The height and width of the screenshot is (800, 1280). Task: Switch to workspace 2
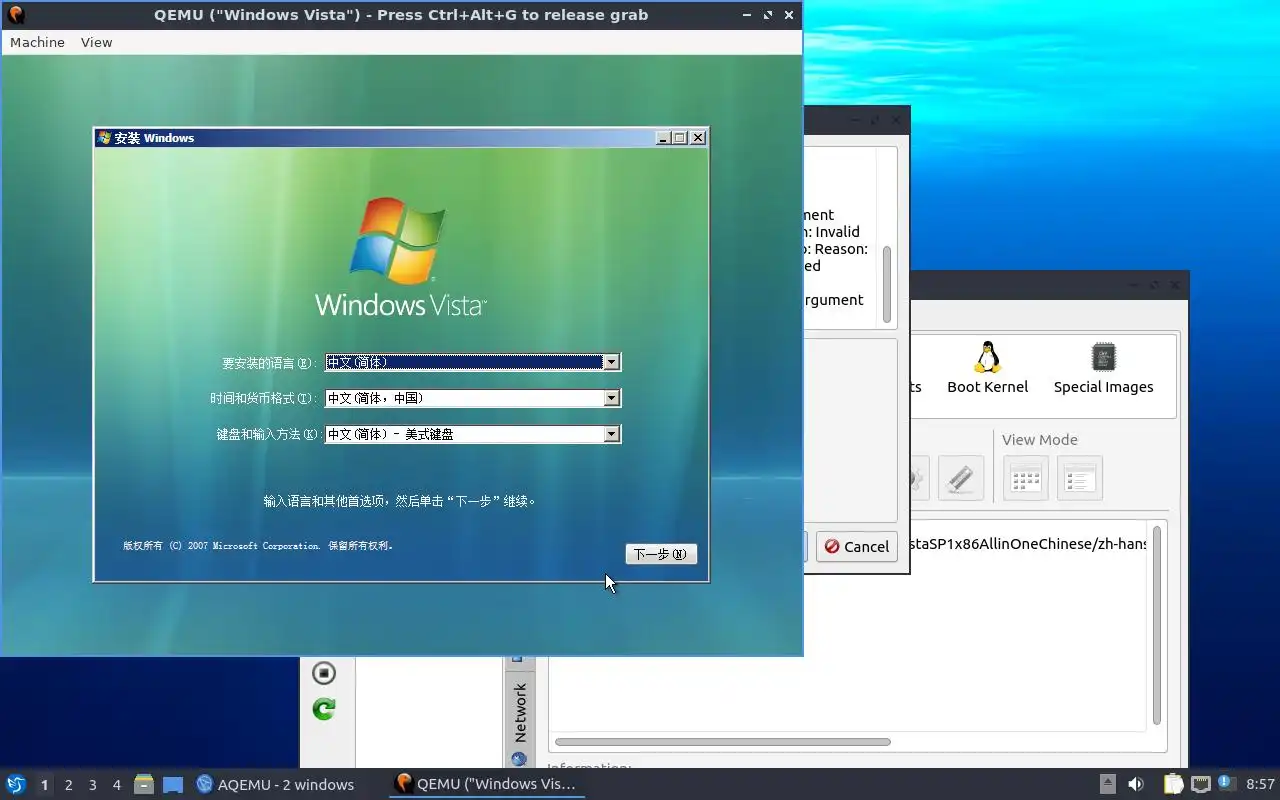(68, 785)
